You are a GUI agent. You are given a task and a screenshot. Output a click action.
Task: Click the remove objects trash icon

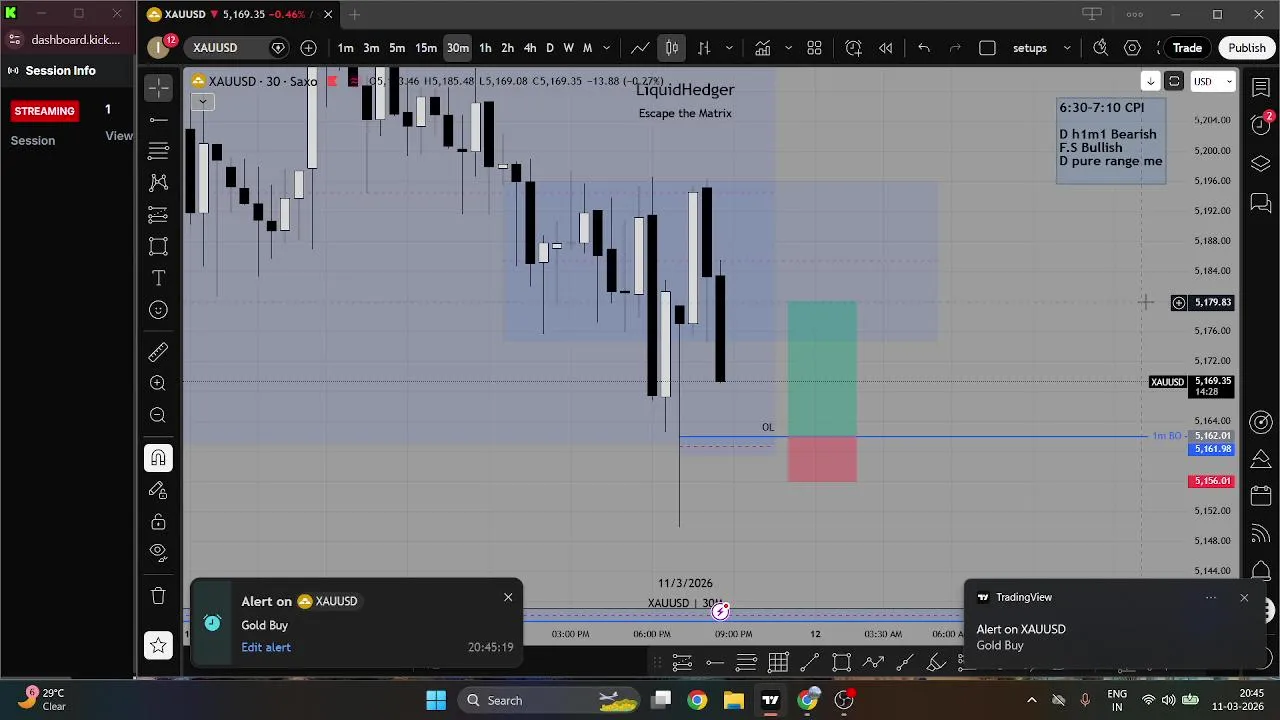tap(158, 596)
